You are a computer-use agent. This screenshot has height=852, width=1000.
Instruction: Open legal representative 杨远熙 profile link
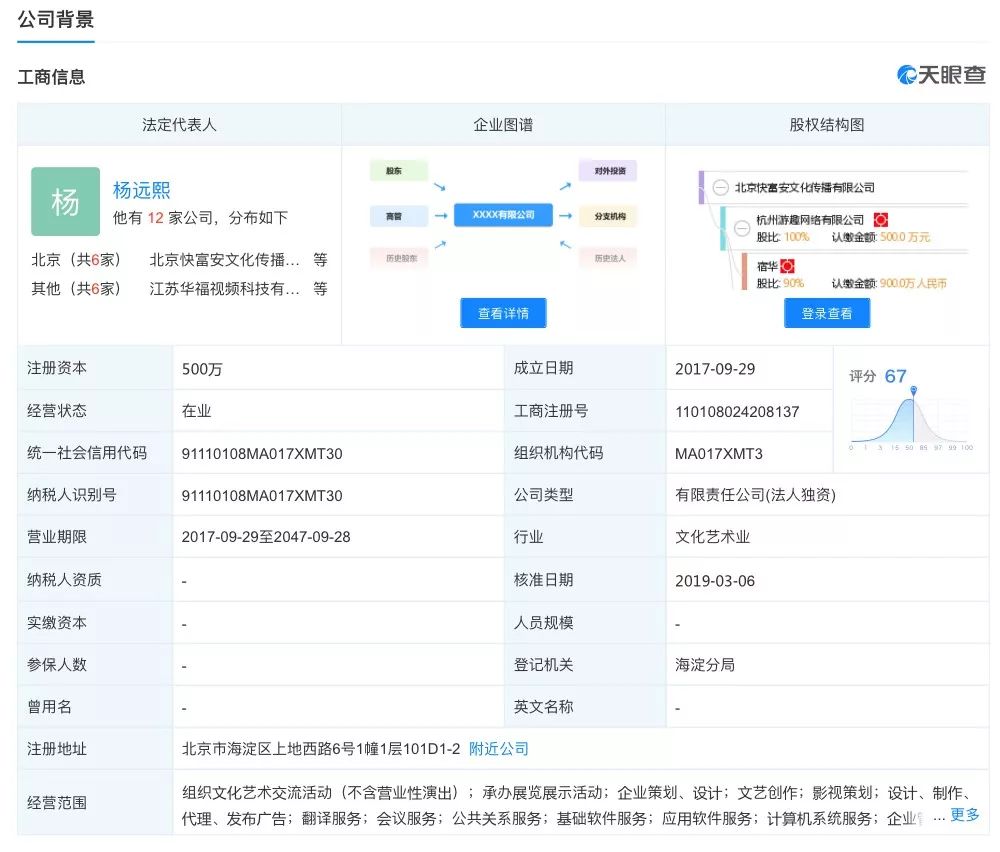click(x=142, y=190)
